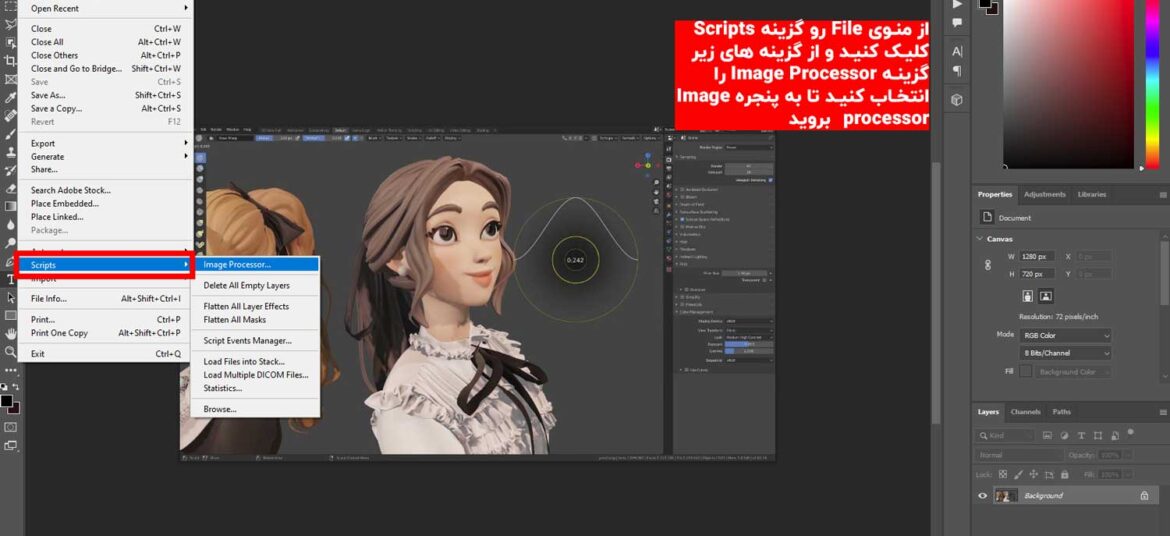Select the Hand tool
1170x536 pixels.
[10, 333]
